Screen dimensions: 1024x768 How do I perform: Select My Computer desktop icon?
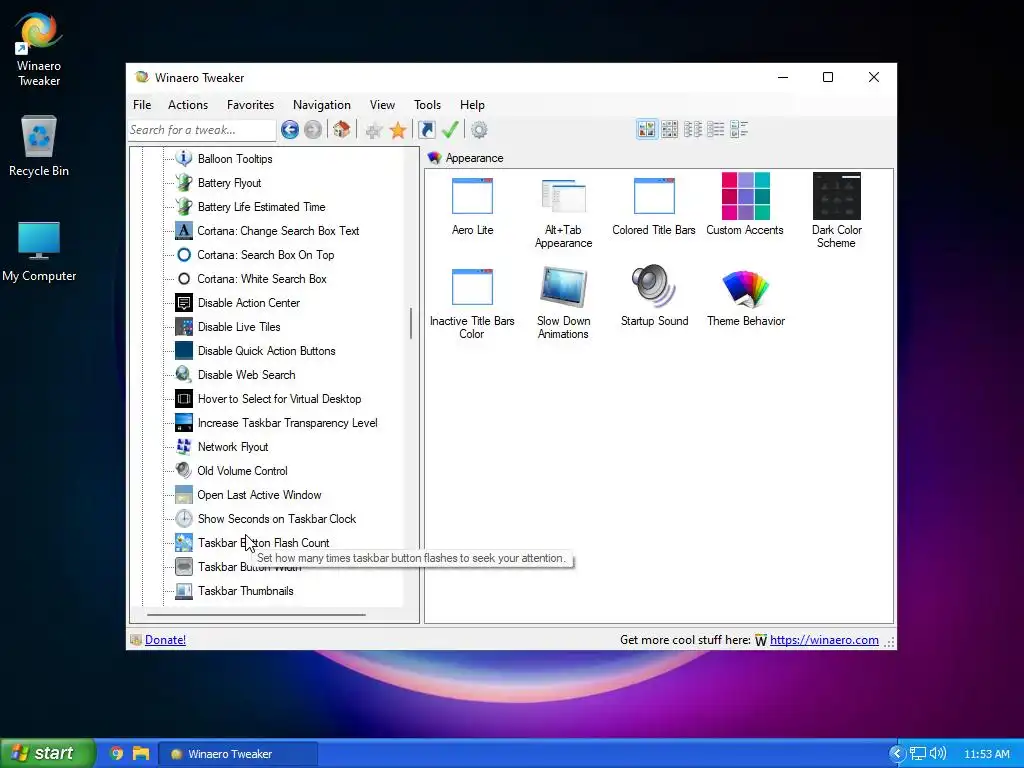(x=39, y=251)
